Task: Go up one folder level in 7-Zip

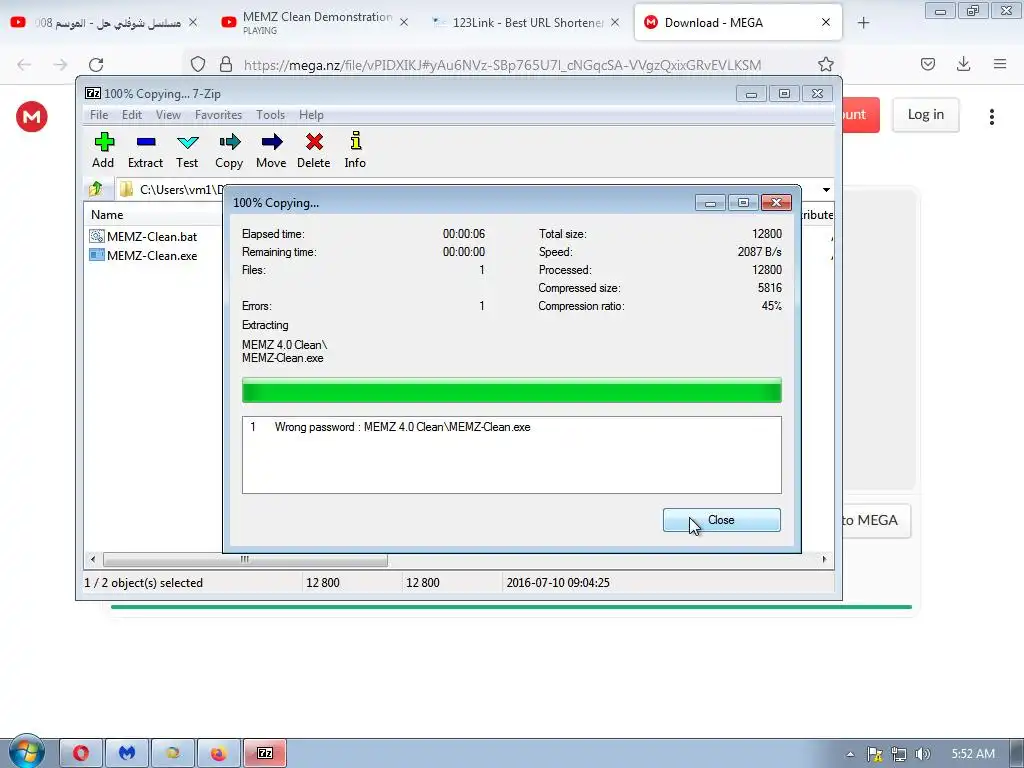Action: (x=96, y=189)
